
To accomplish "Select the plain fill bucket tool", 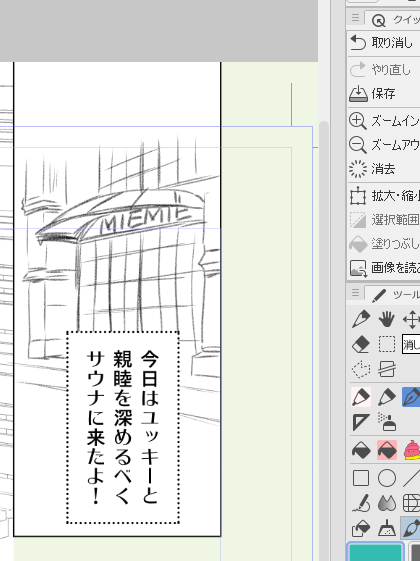I will [361, 450].
